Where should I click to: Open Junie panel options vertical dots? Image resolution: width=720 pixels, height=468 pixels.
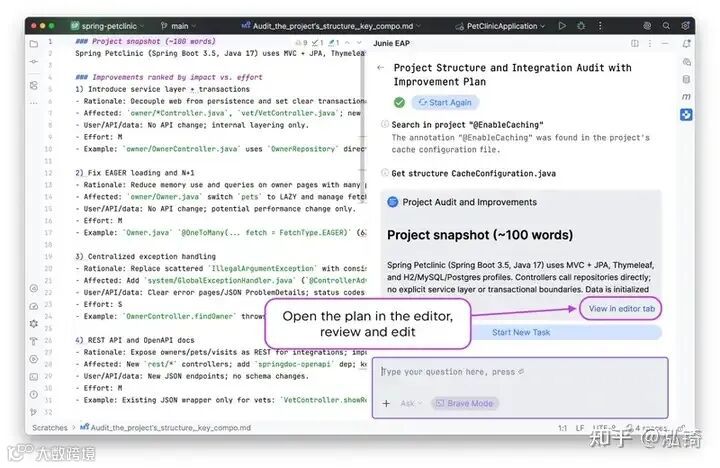point(650,43)
